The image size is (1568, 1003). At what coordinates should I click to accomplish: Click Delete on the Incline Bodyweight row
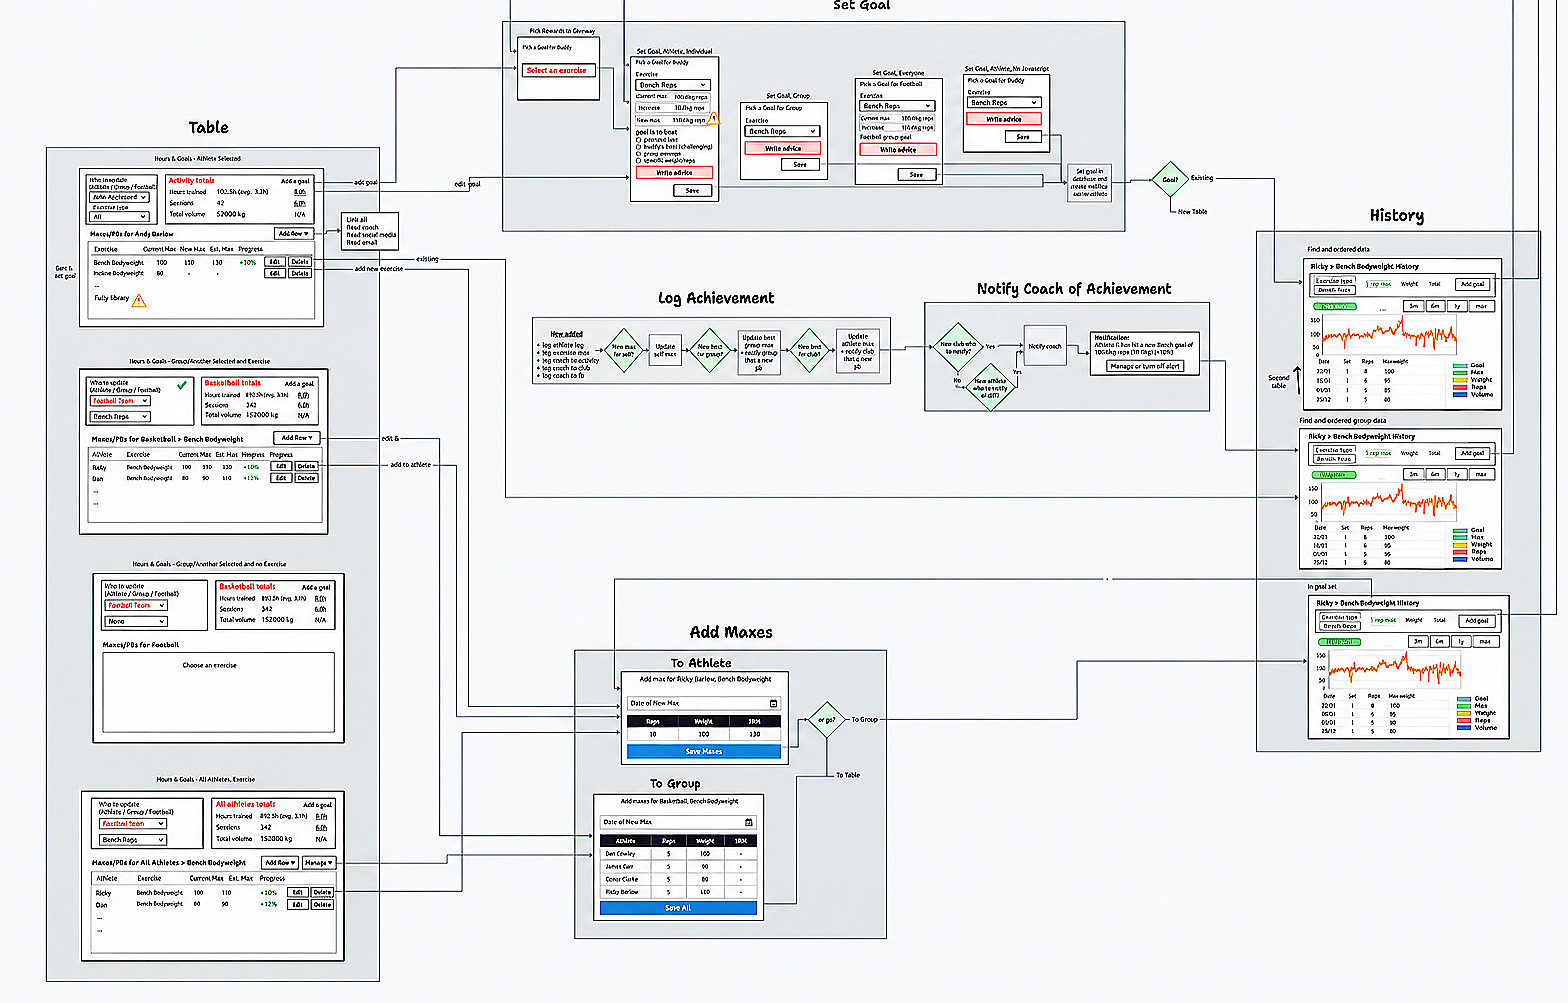pyautogui.click(x=300, y=273)
